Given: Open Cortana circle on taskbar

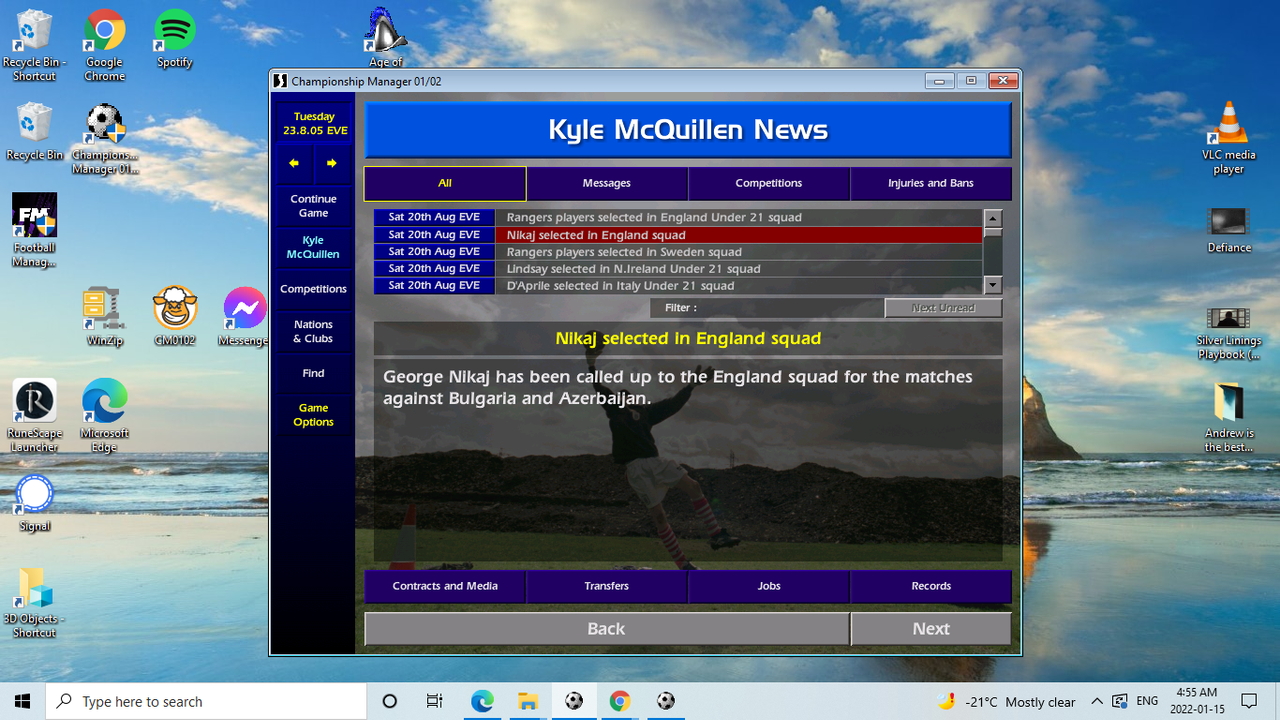Looking at the screenshot, I should tap(390, 701).
